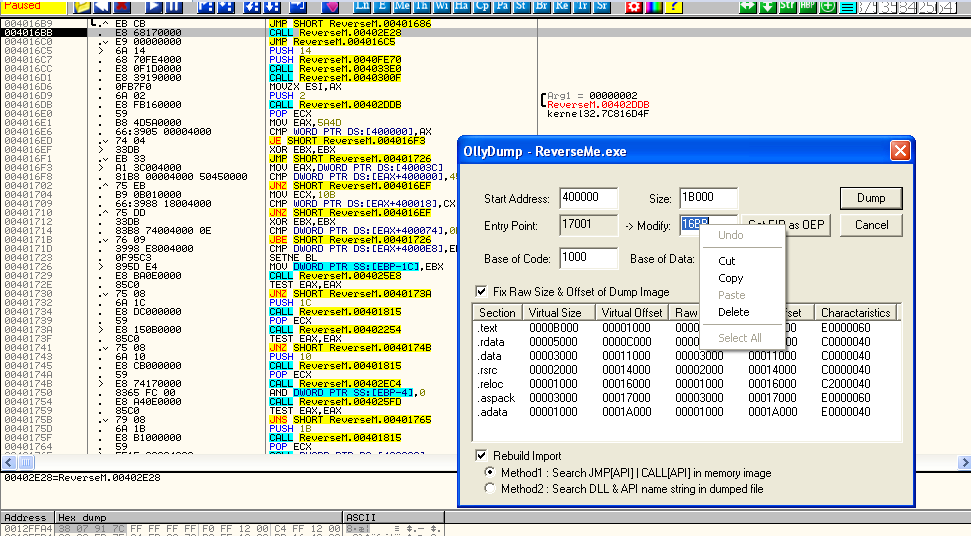The image size is (971, 536).
Task: Select the .text section row
Action: [x=686, y=328]
